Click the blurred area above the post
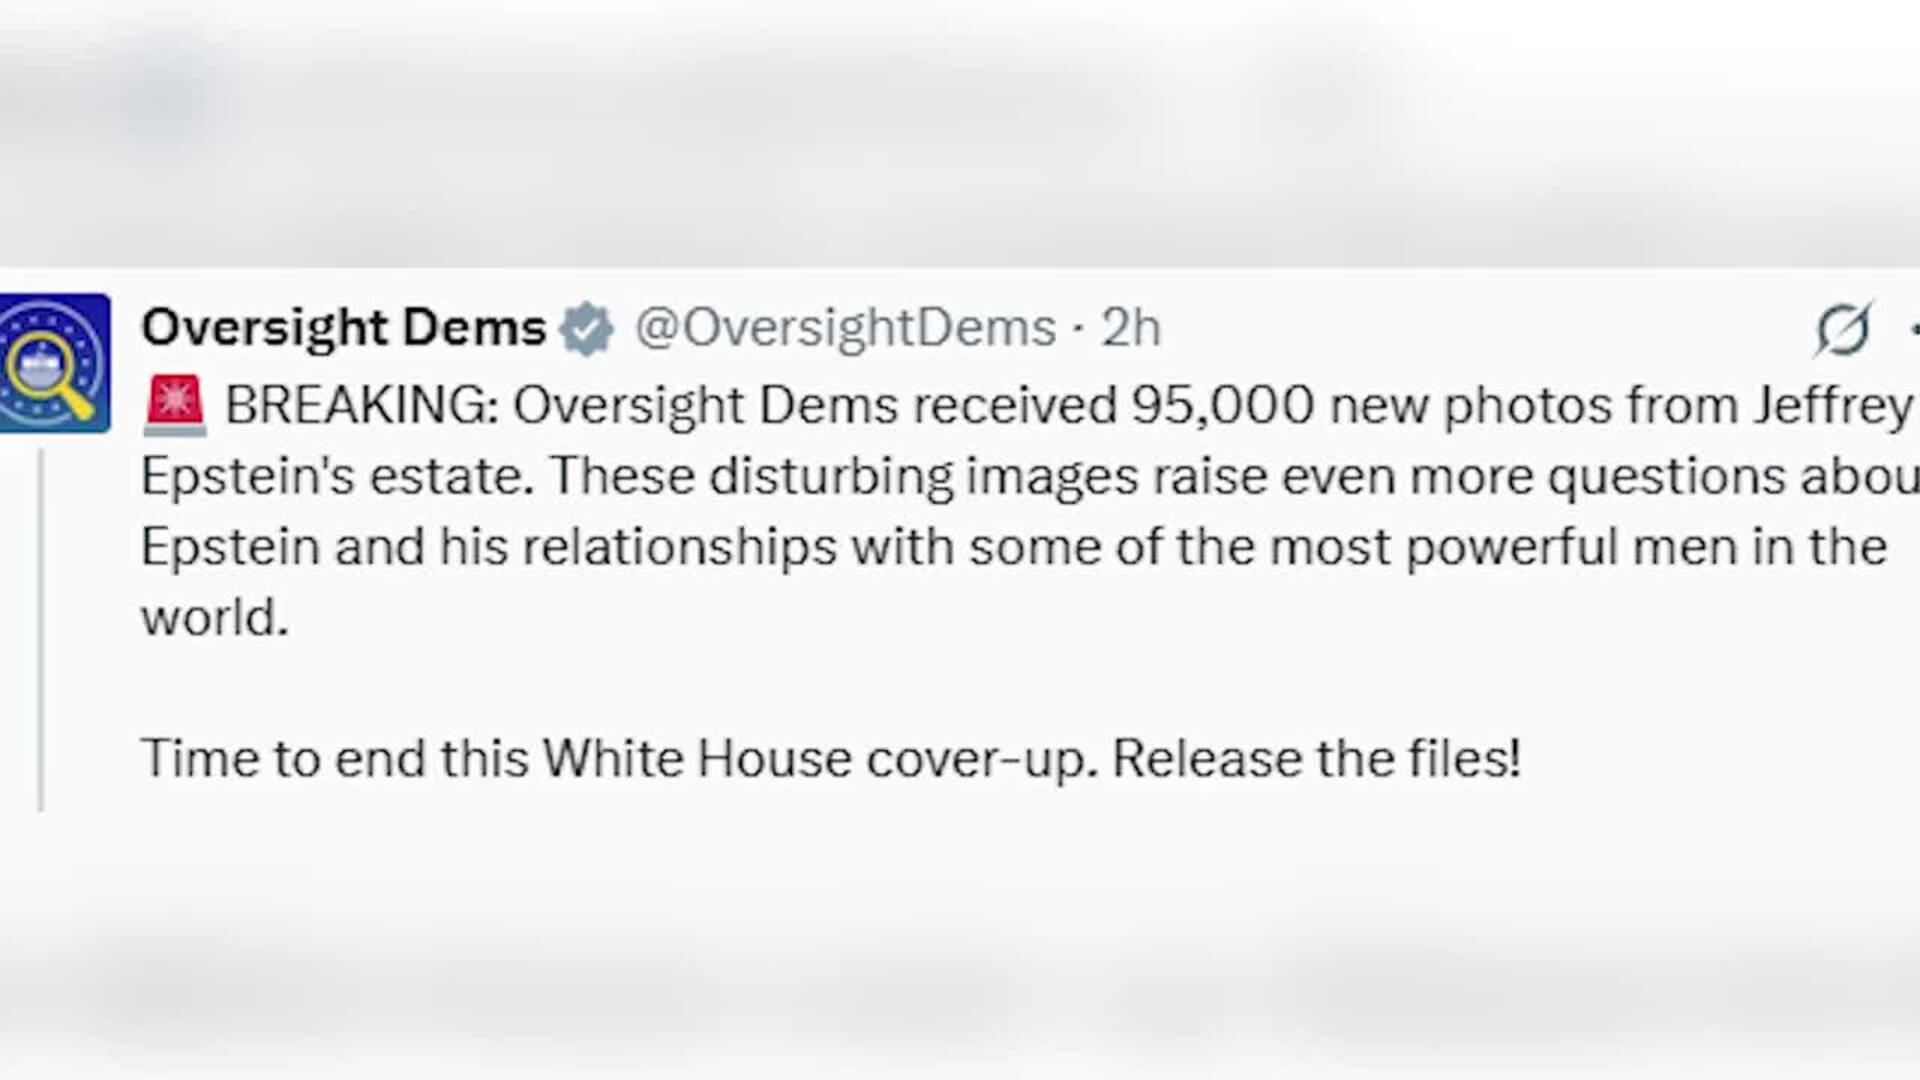This screenshot has width=1920, height=1080. pos(960,130)
